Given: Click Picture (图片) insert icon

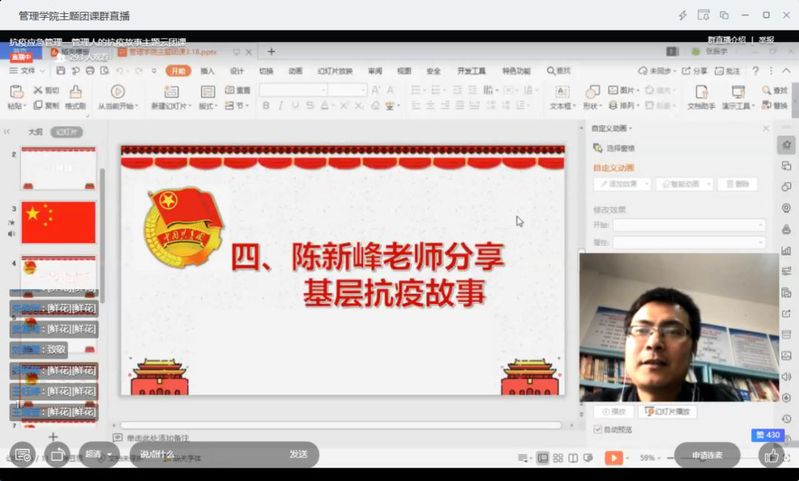Looking at the screenshot, I should point(613,90).
